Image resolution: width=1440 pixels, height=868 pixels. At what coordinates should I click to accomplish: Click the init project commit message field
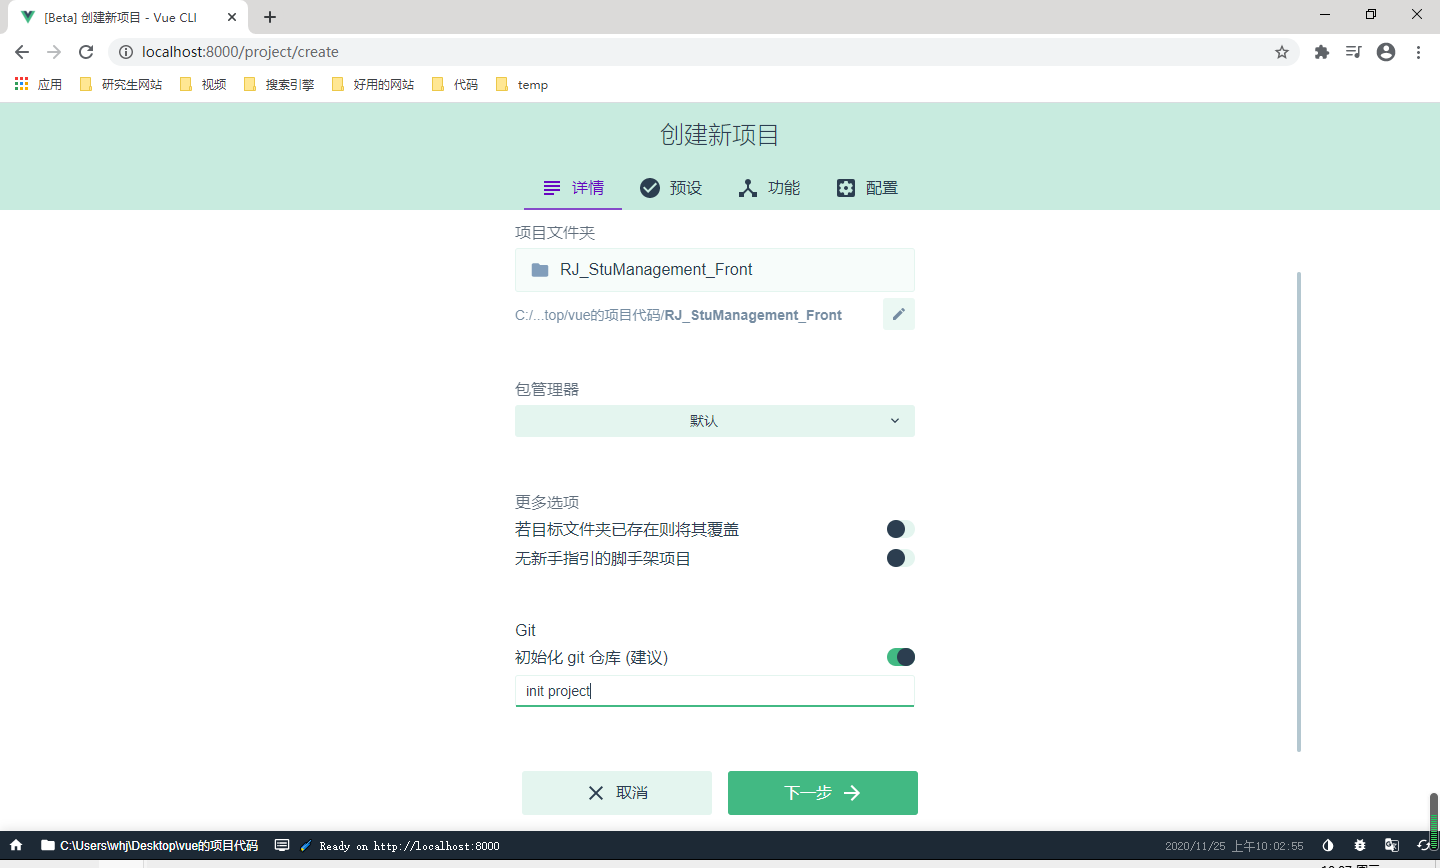[x=715, y=691]
